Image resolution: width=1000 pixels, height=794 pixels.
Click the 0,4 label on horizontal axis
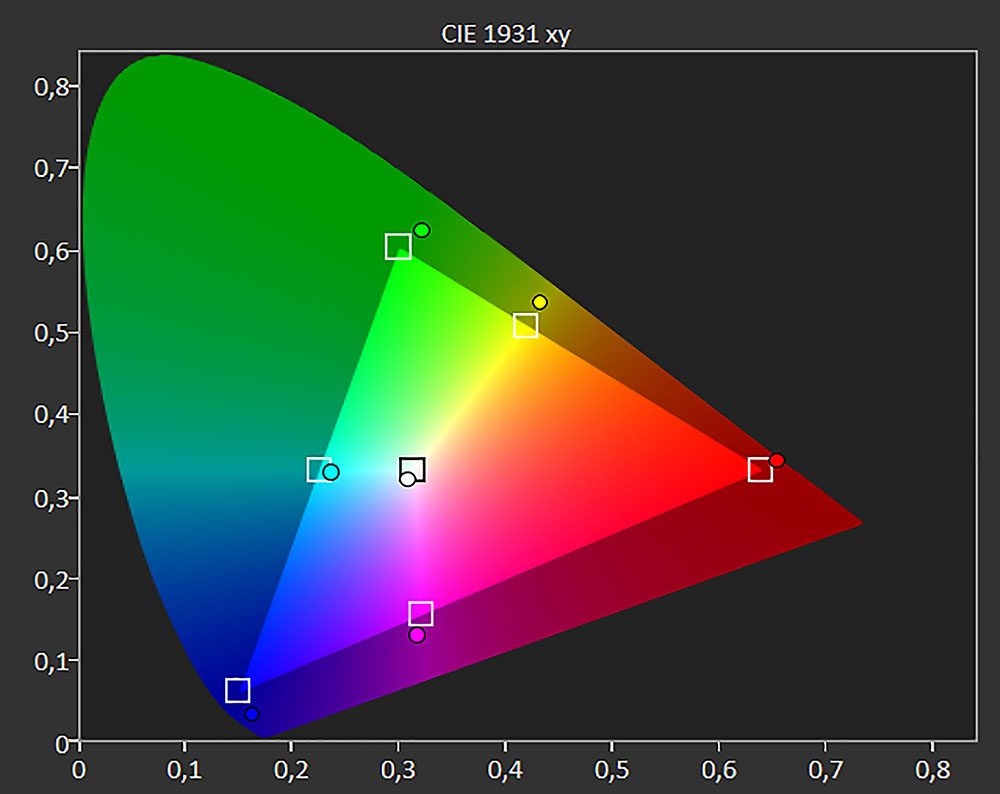point(505,773)
